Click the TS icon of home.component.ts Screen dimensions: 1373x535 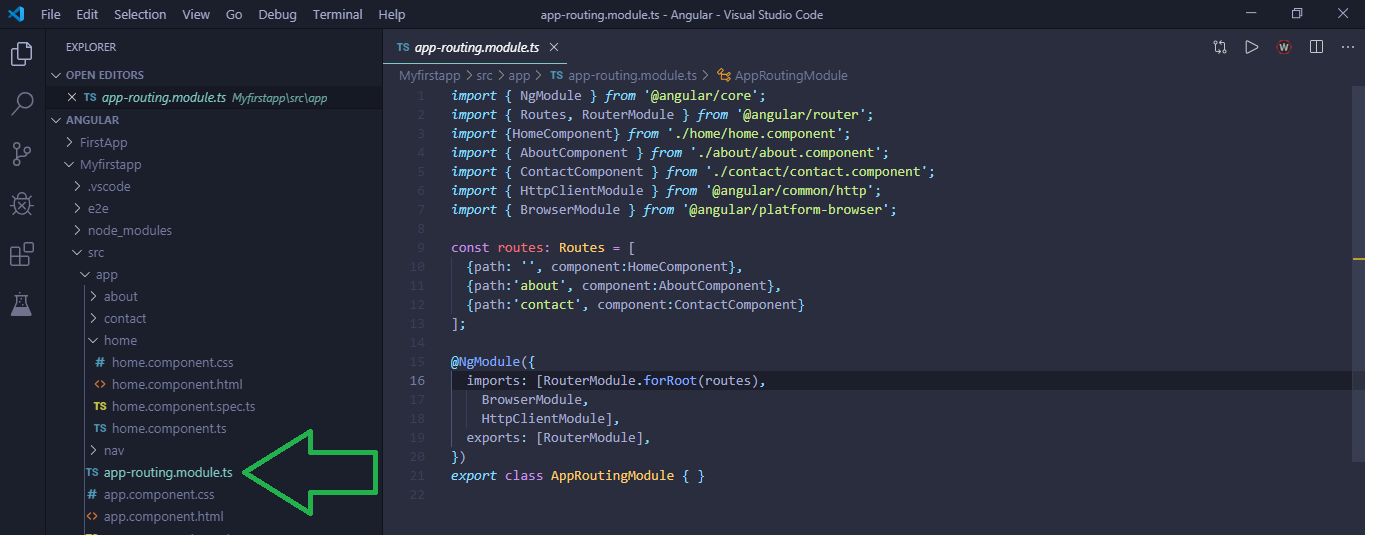100,429
